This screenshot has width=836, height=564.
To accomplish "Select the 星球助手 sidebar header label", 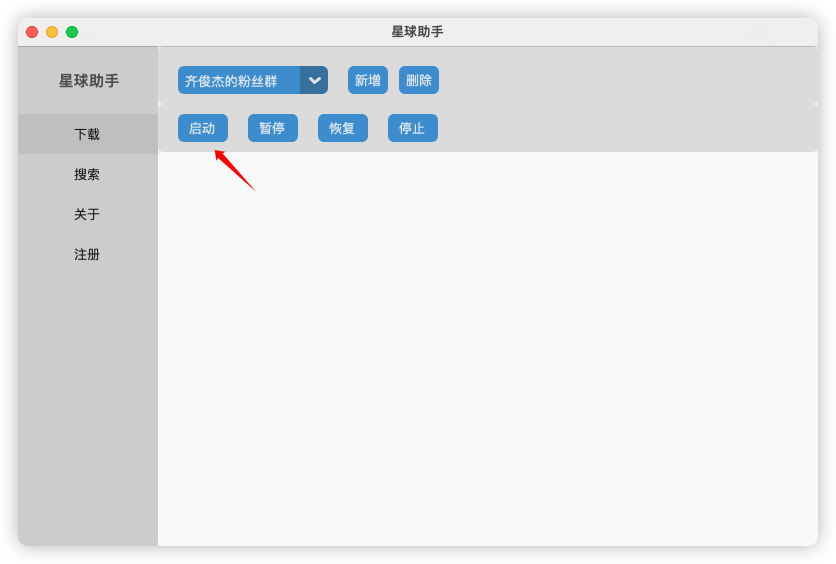I will tap(89, 80).
